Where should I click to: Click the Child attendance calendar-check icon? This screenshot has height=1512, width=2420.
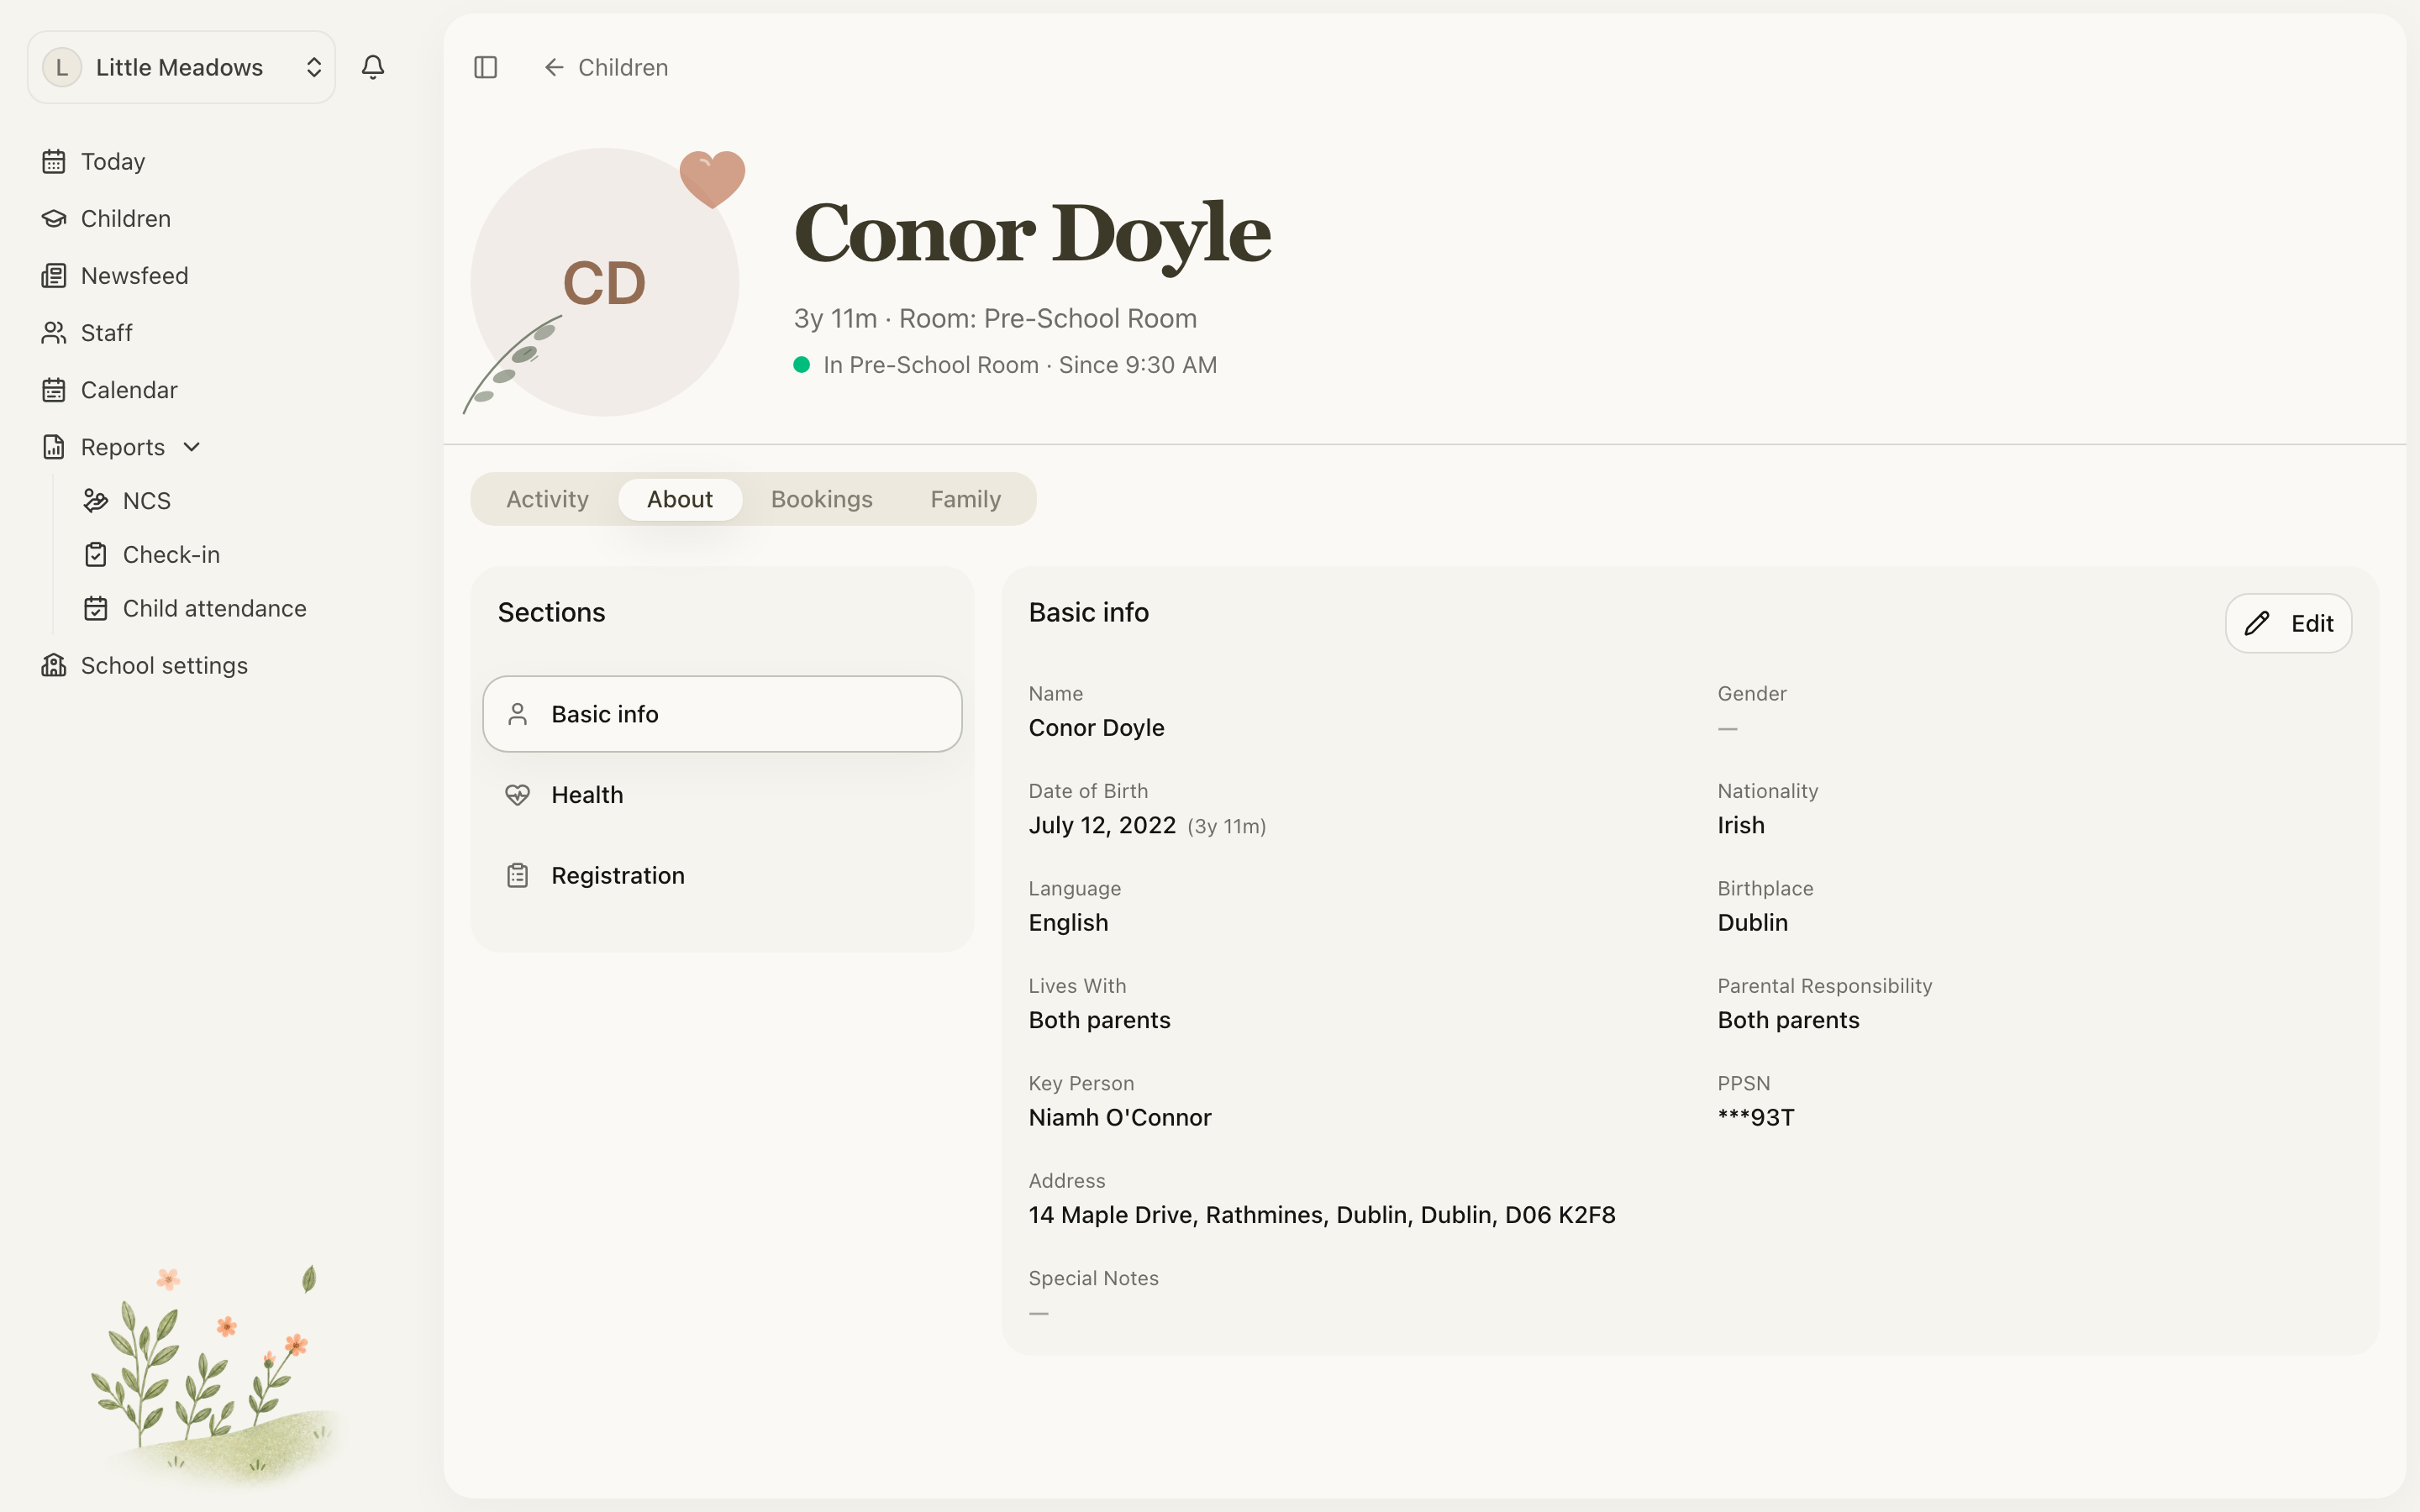(96, 608)
